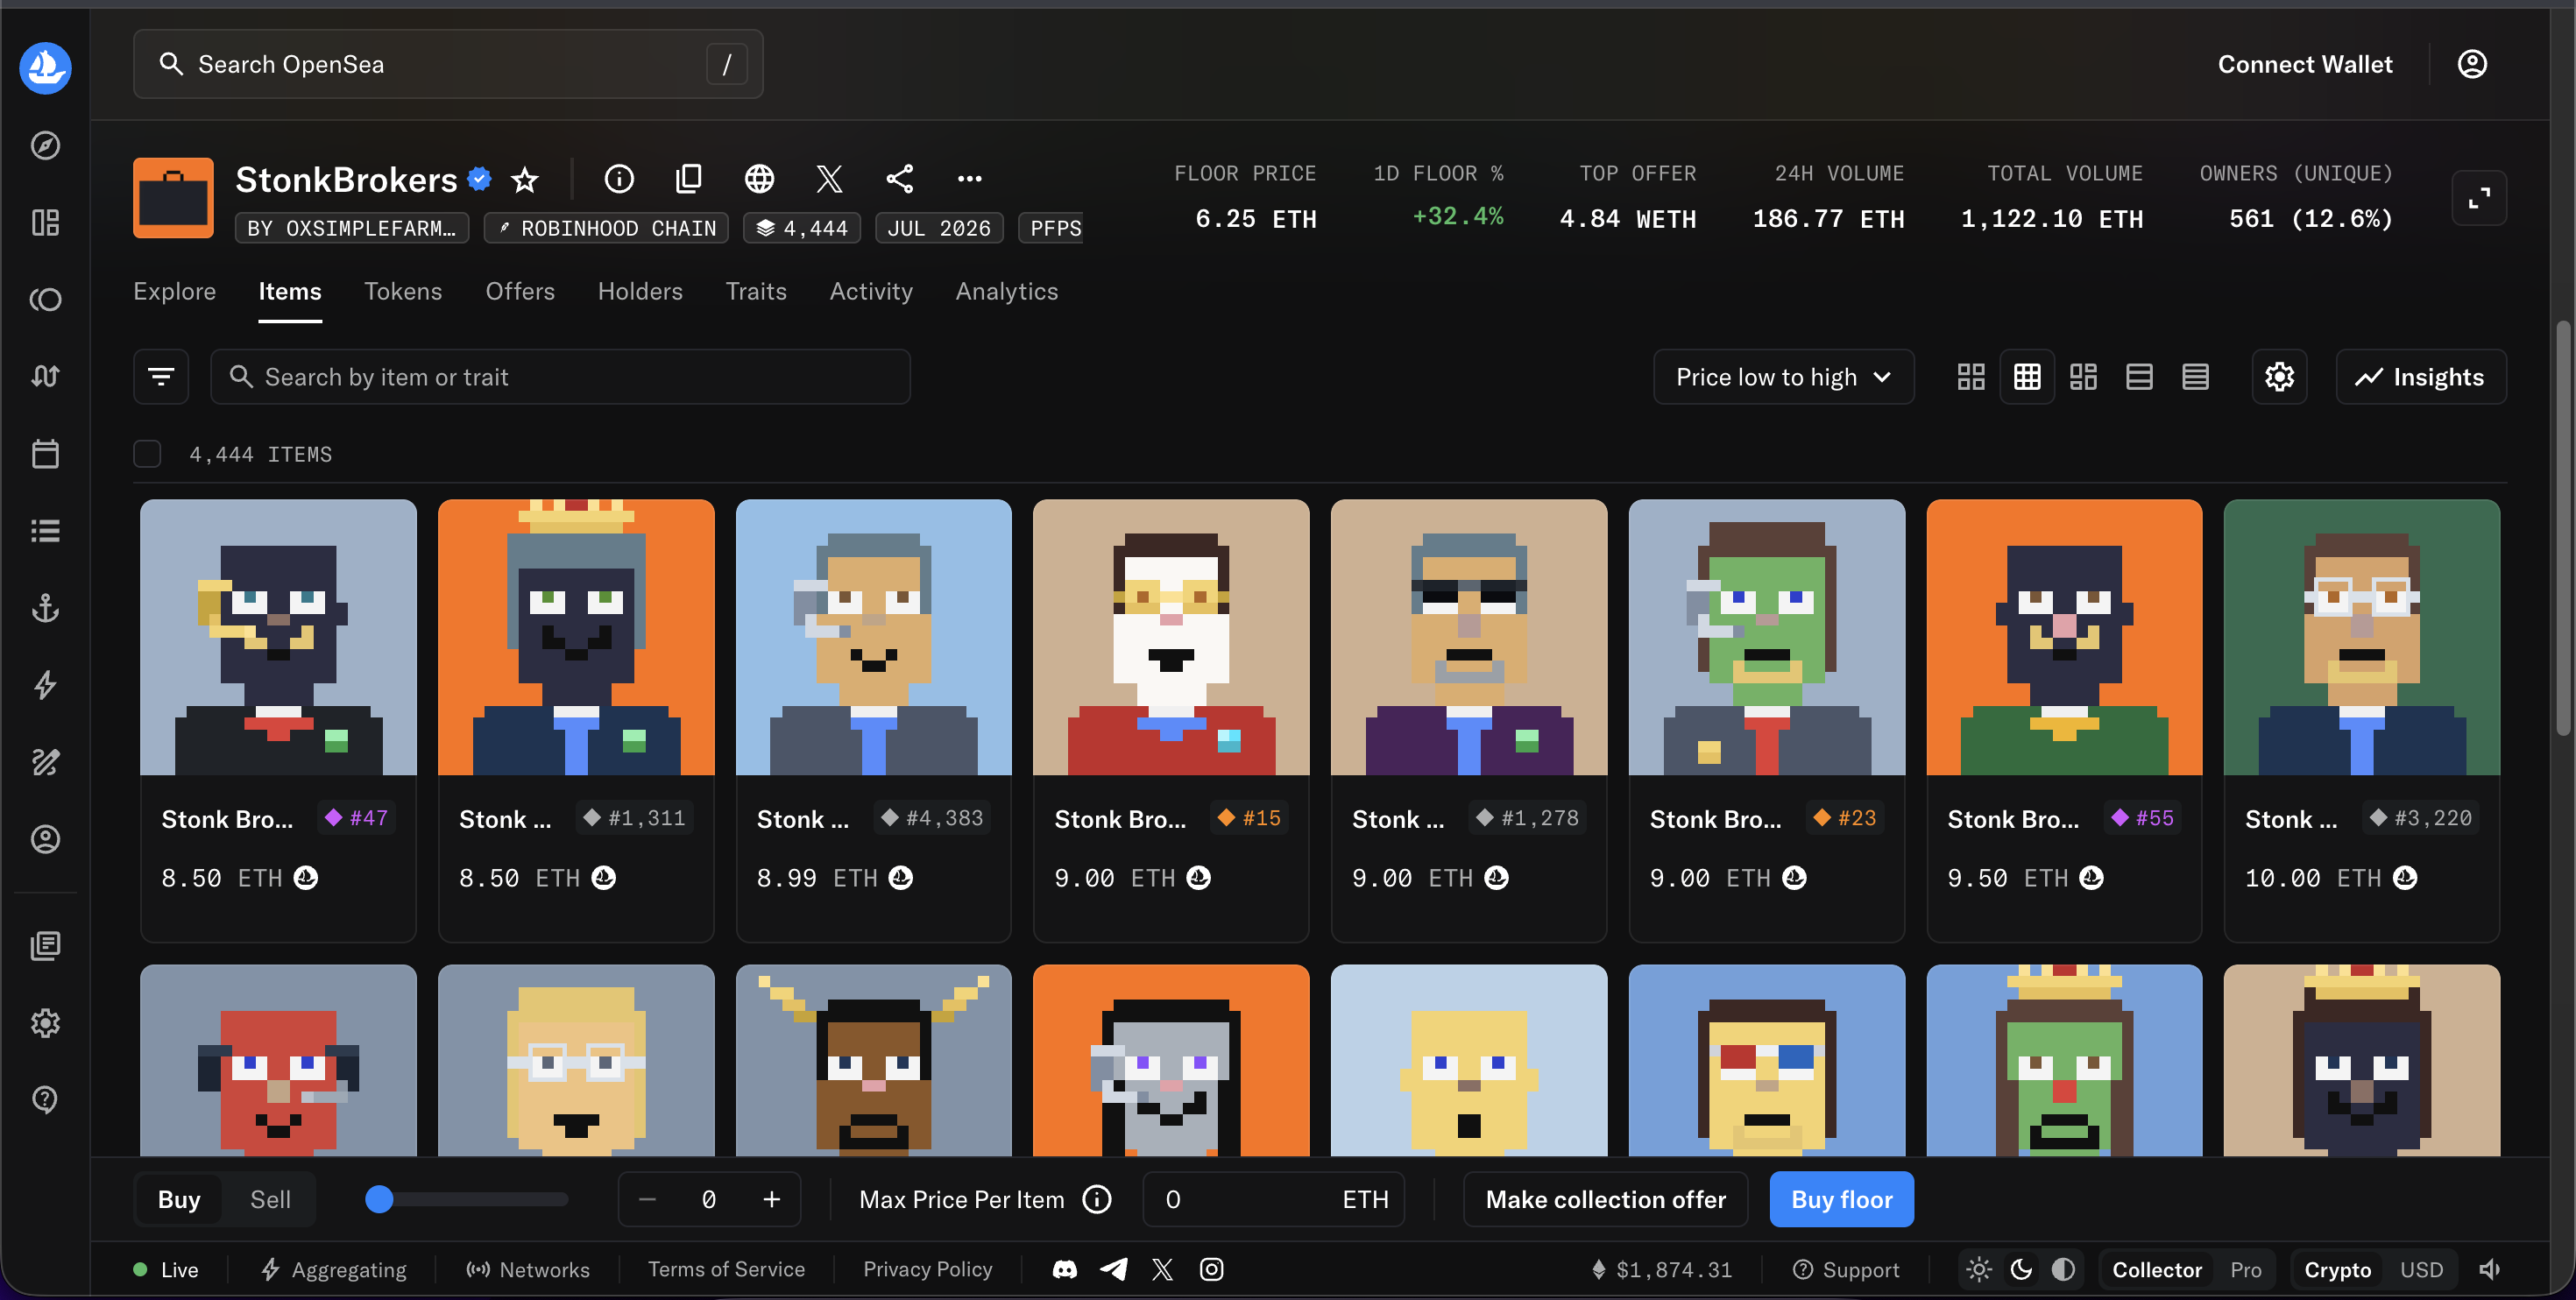Open the calendar drops sidebar icon
This screenshot has width=2576, height=1300.
click(45, 453)
